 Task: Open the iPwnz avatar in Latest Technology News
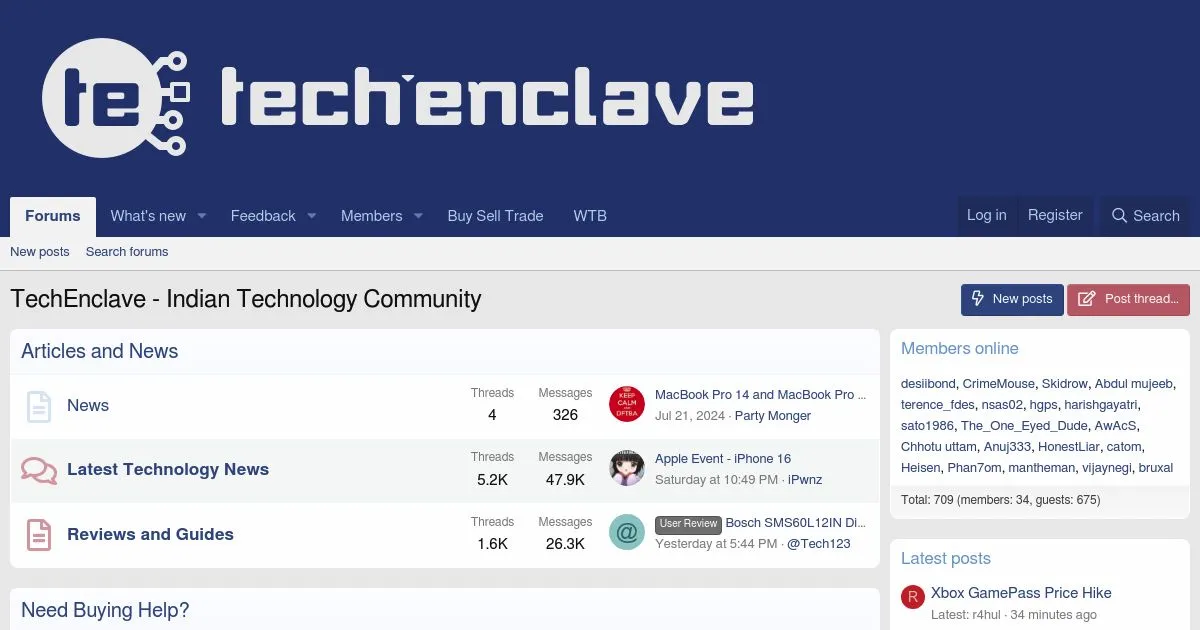coord(627,468)
